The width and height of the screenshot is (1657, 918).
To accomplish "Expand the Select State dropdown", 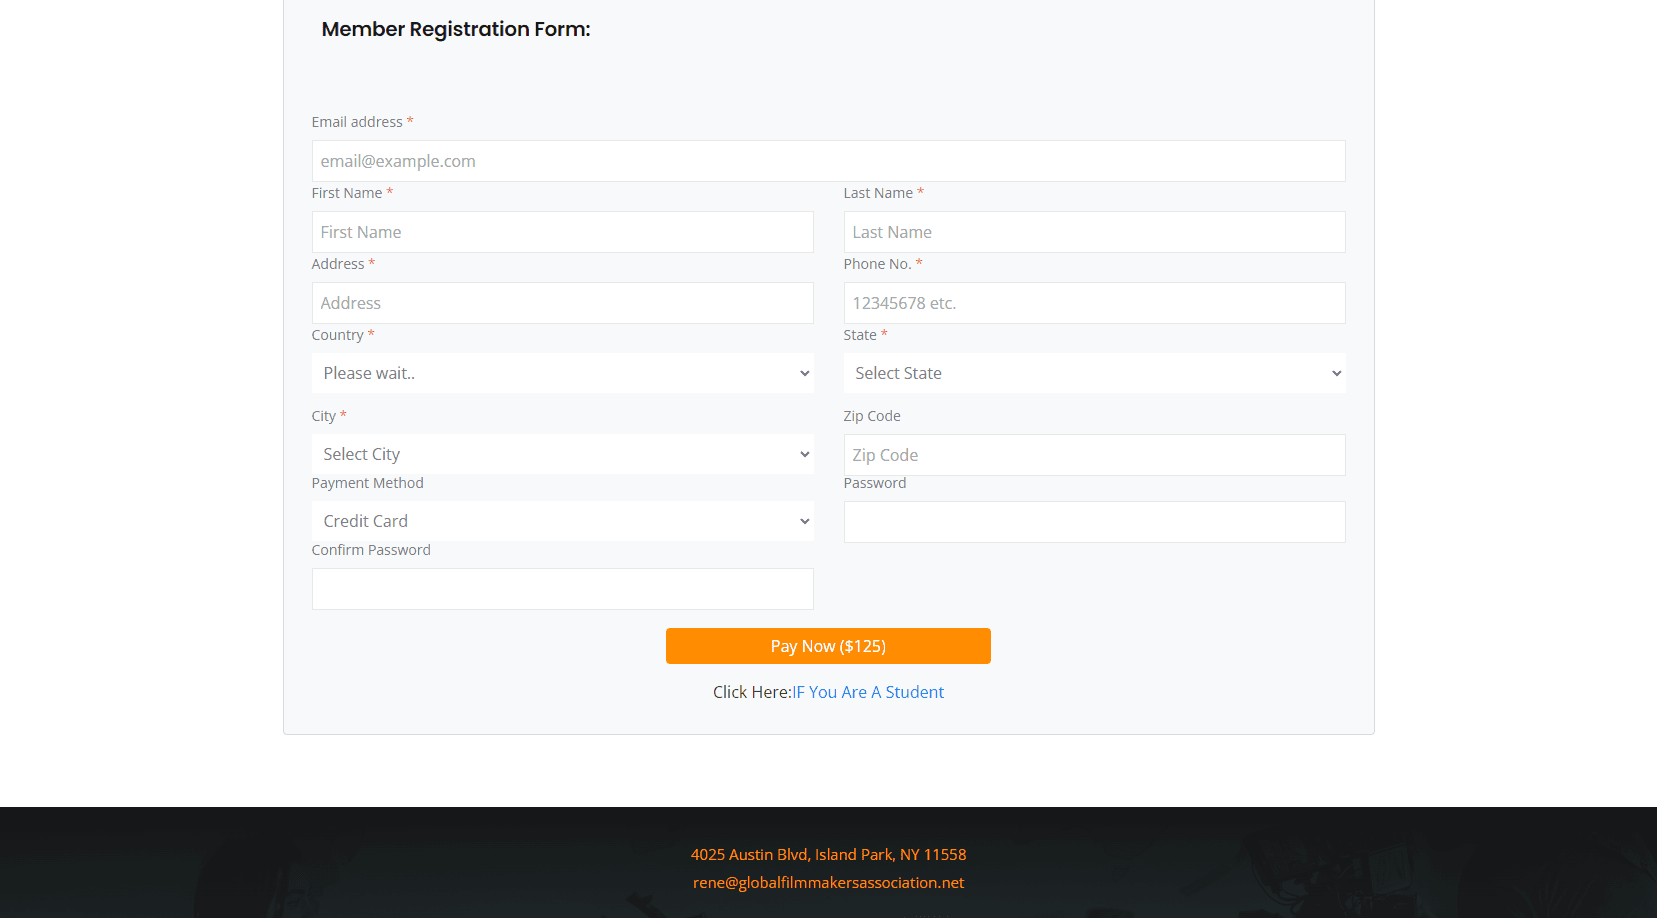I will 1094,373.
